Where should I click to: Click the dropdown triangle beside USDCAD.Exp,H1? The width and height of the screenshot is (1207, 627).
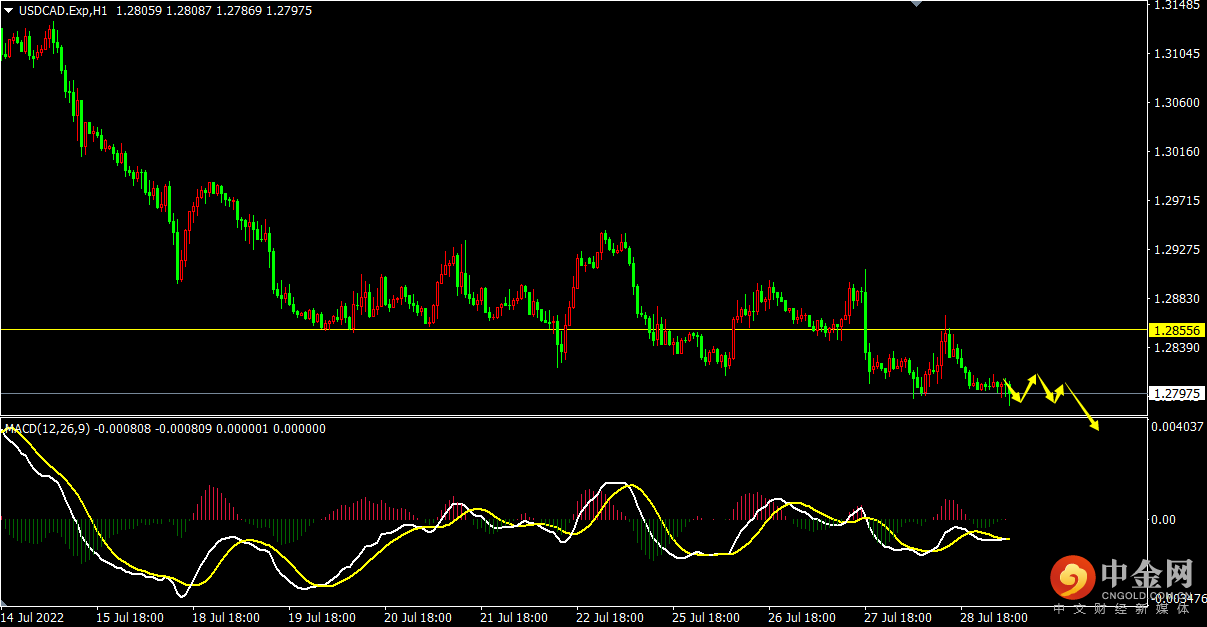click(x=9, y=11)
